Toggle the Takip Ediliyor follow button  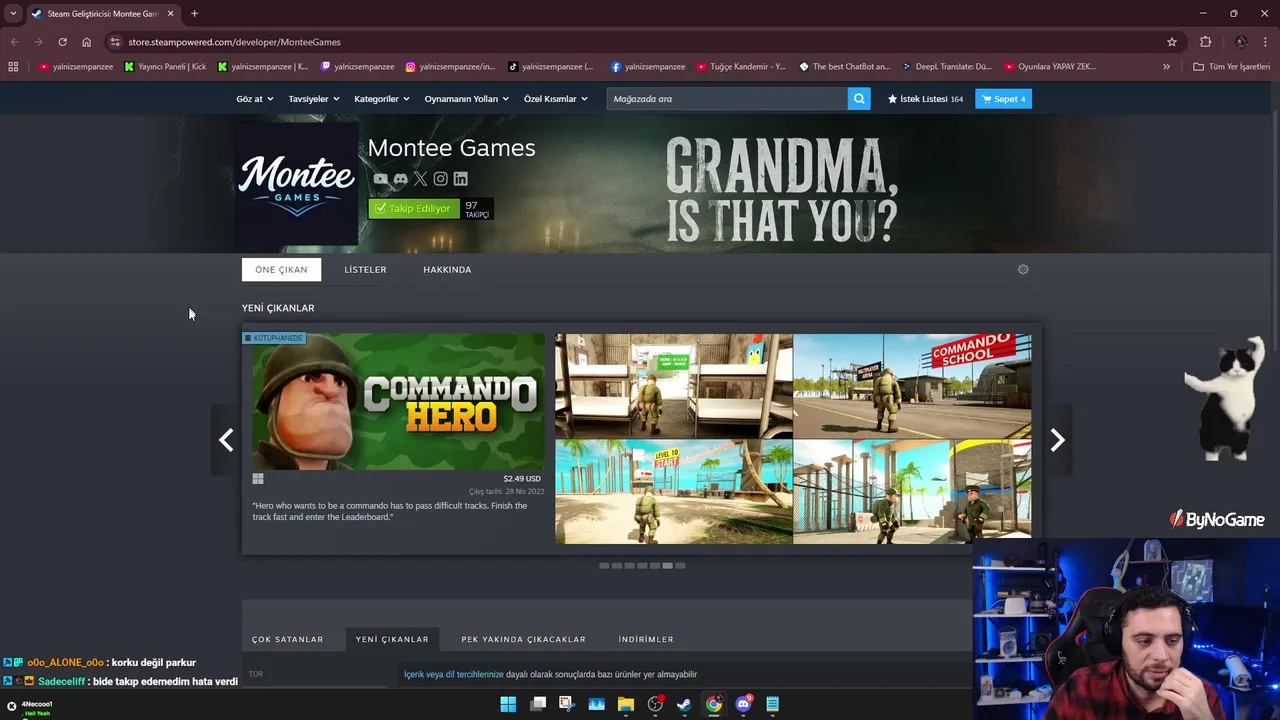tap(414, 209)
